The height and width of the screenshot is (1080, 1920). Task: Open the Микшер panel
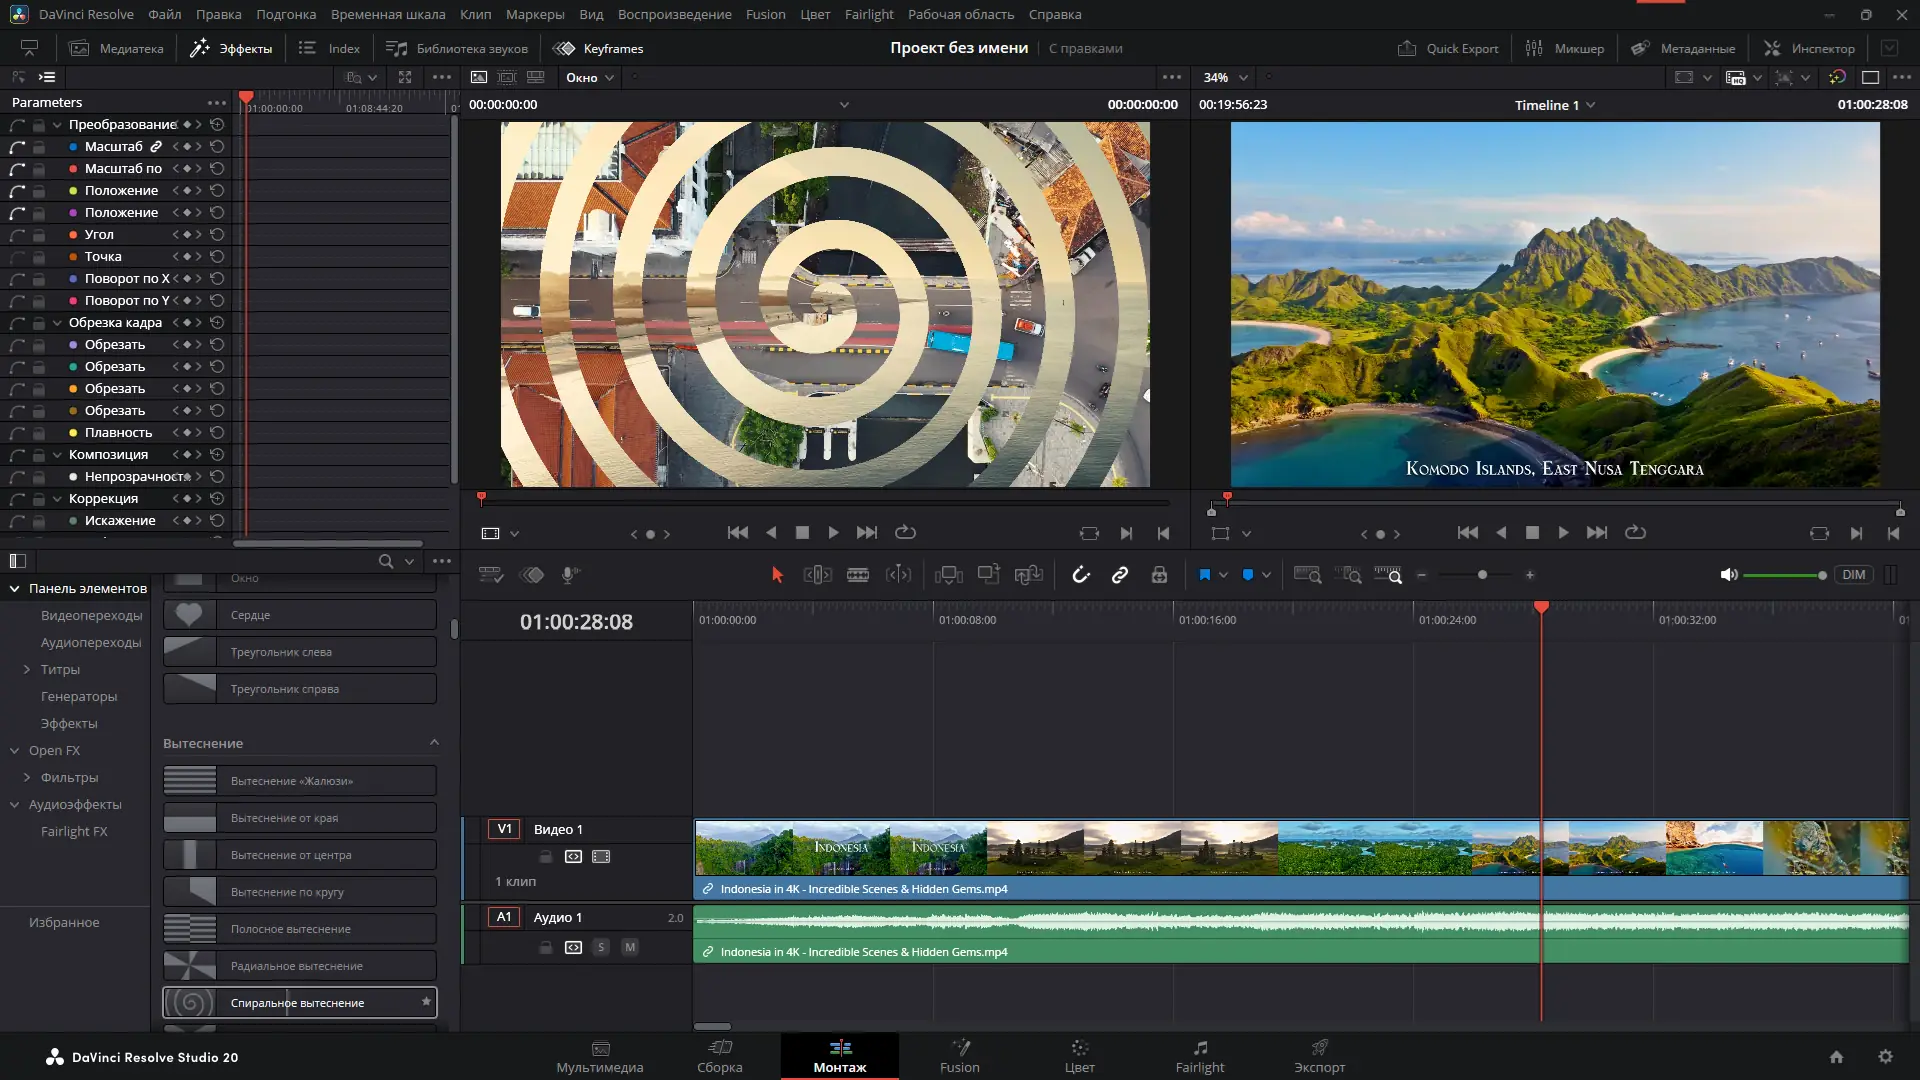pyautogui.click(x=1564, y=48)
